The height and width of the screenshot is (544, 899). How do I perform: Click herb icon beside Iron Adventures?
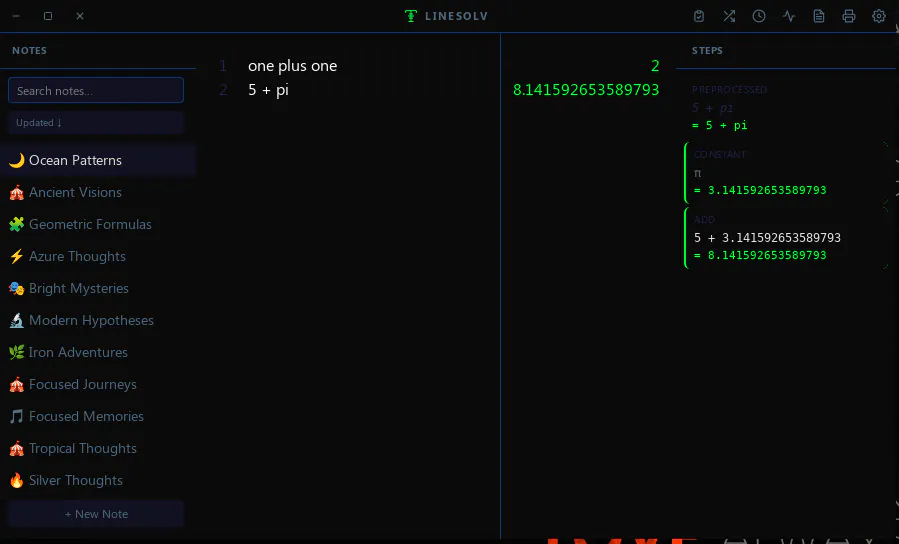17,353
